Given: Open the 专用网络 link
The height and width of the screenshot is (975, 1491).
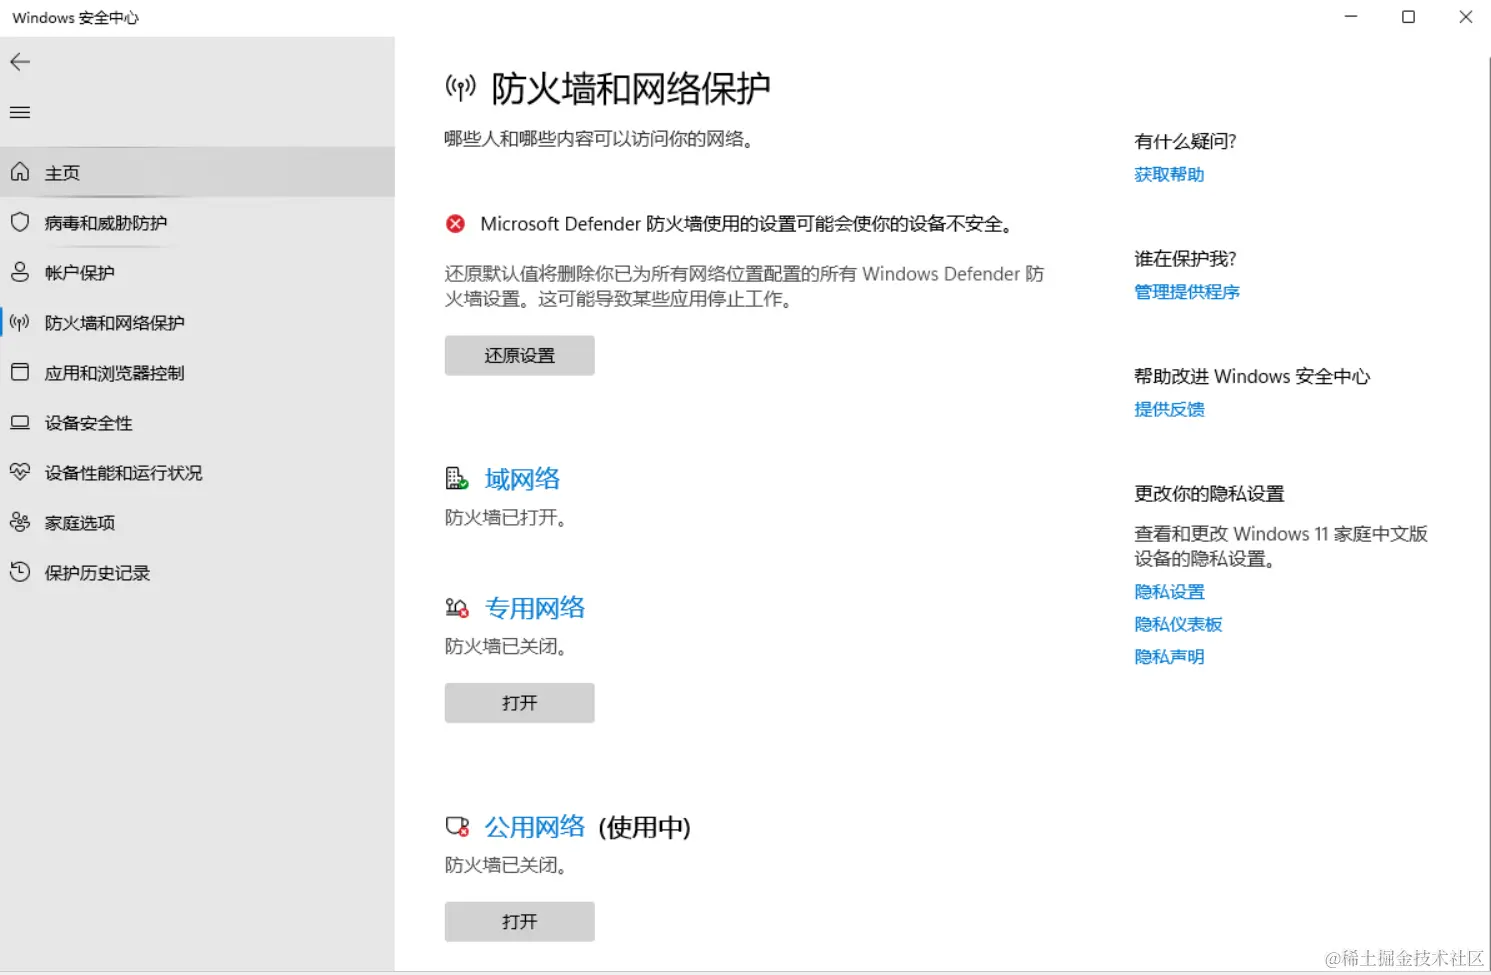Looking at the screenshot, I should tap(535, 608).
